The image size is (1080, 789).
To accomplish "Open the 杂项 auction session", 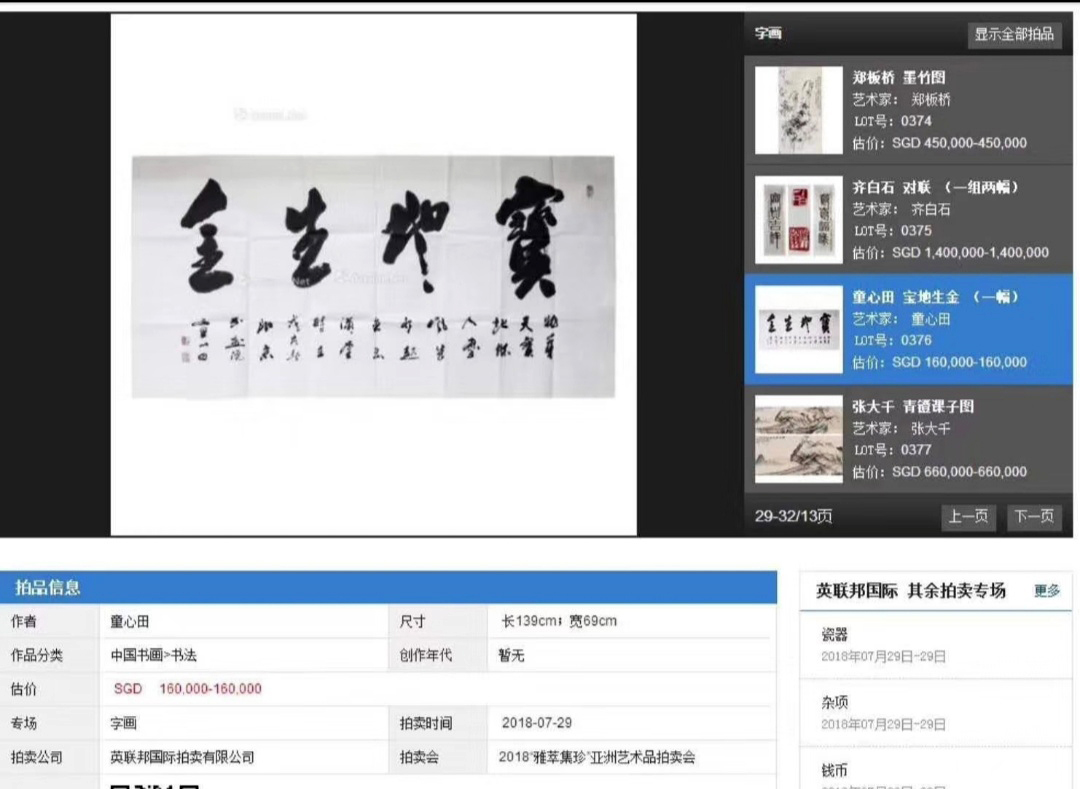I will [834, 703].
